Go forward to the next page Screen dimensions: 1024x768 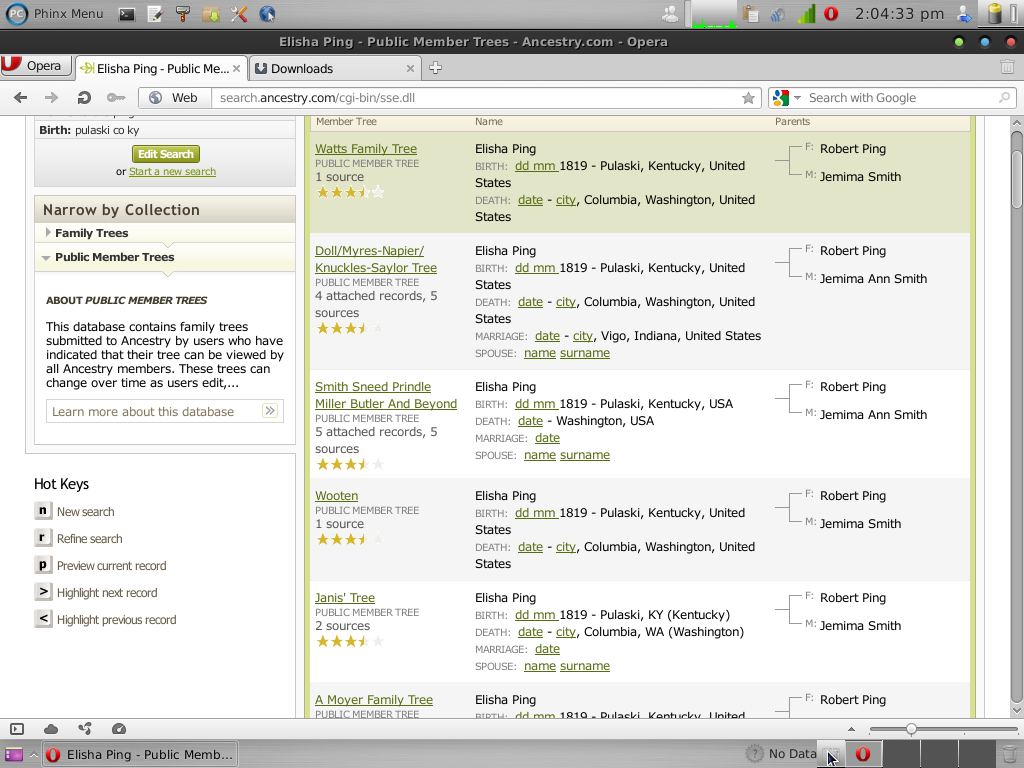[x=51, y=98]
